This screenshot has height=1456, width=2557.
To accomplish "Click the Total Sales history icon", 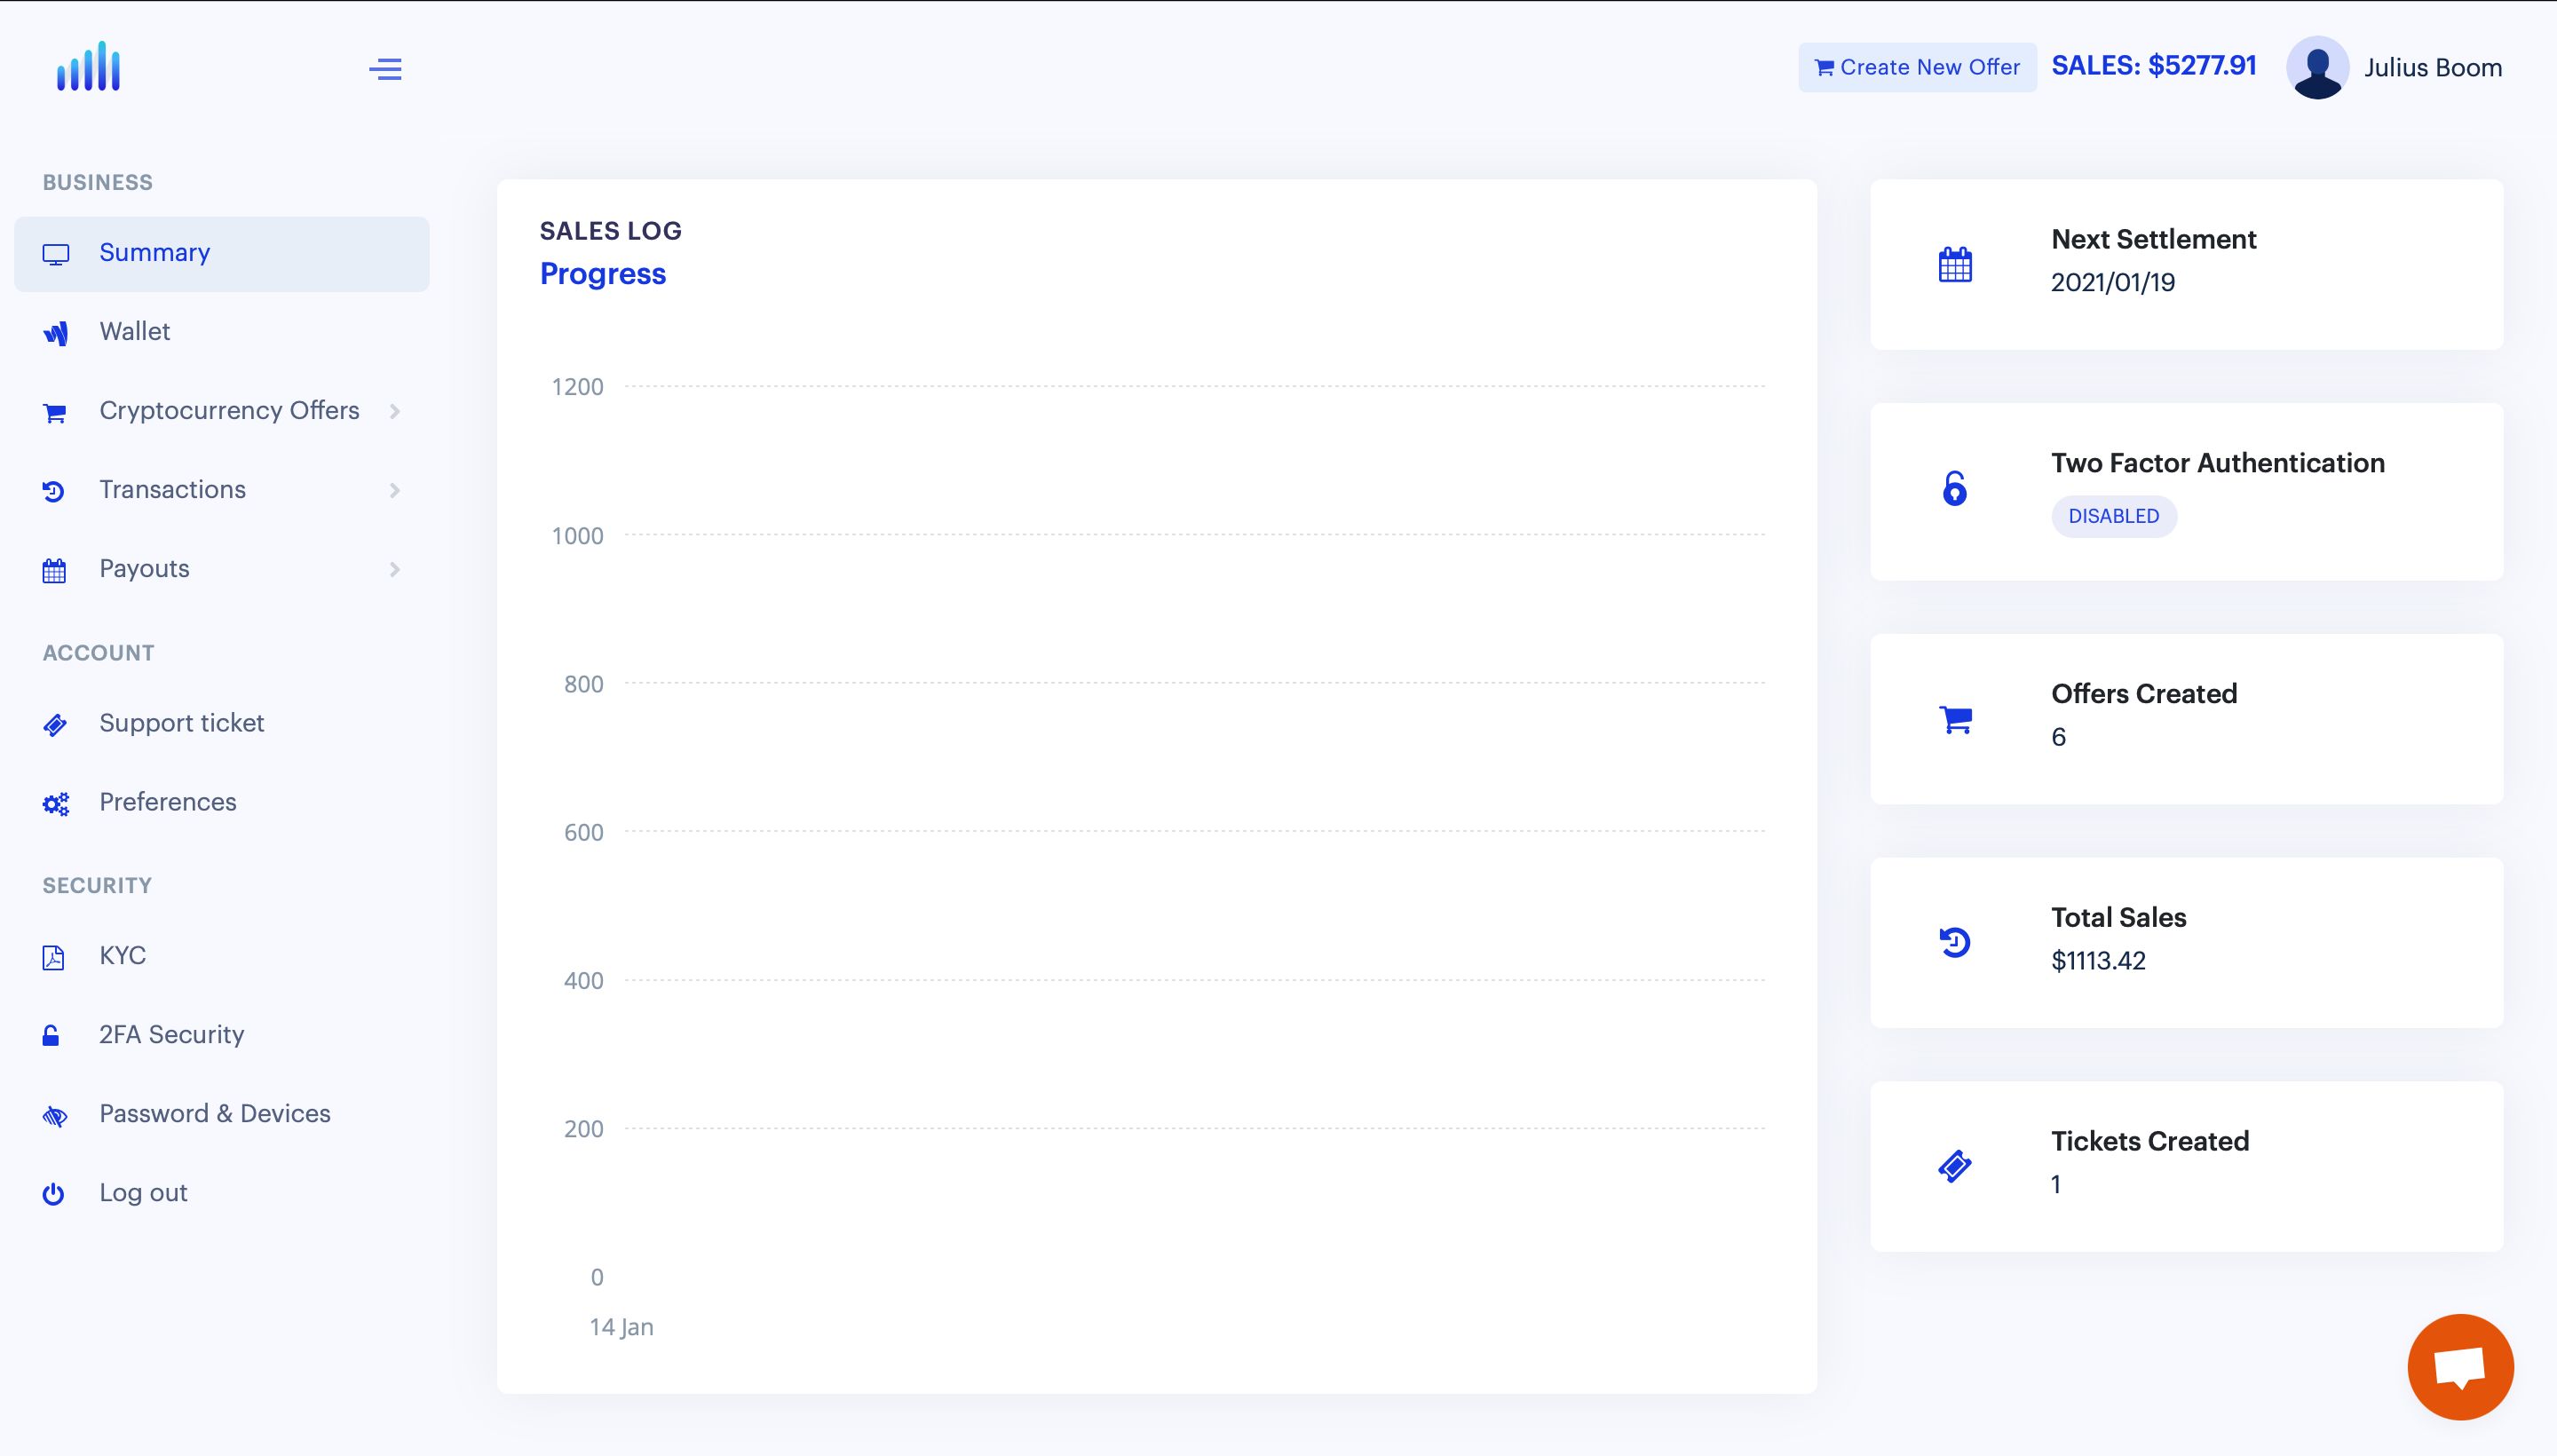I will [1955, 942].
